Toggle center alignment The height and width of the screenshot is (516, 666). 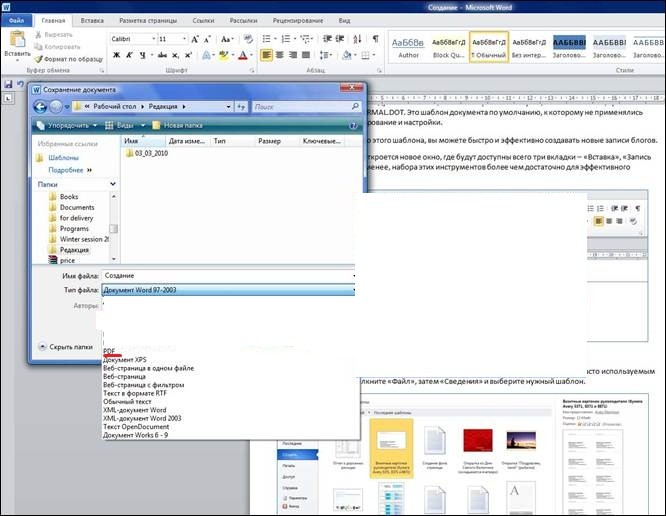(x=279, y=55)
